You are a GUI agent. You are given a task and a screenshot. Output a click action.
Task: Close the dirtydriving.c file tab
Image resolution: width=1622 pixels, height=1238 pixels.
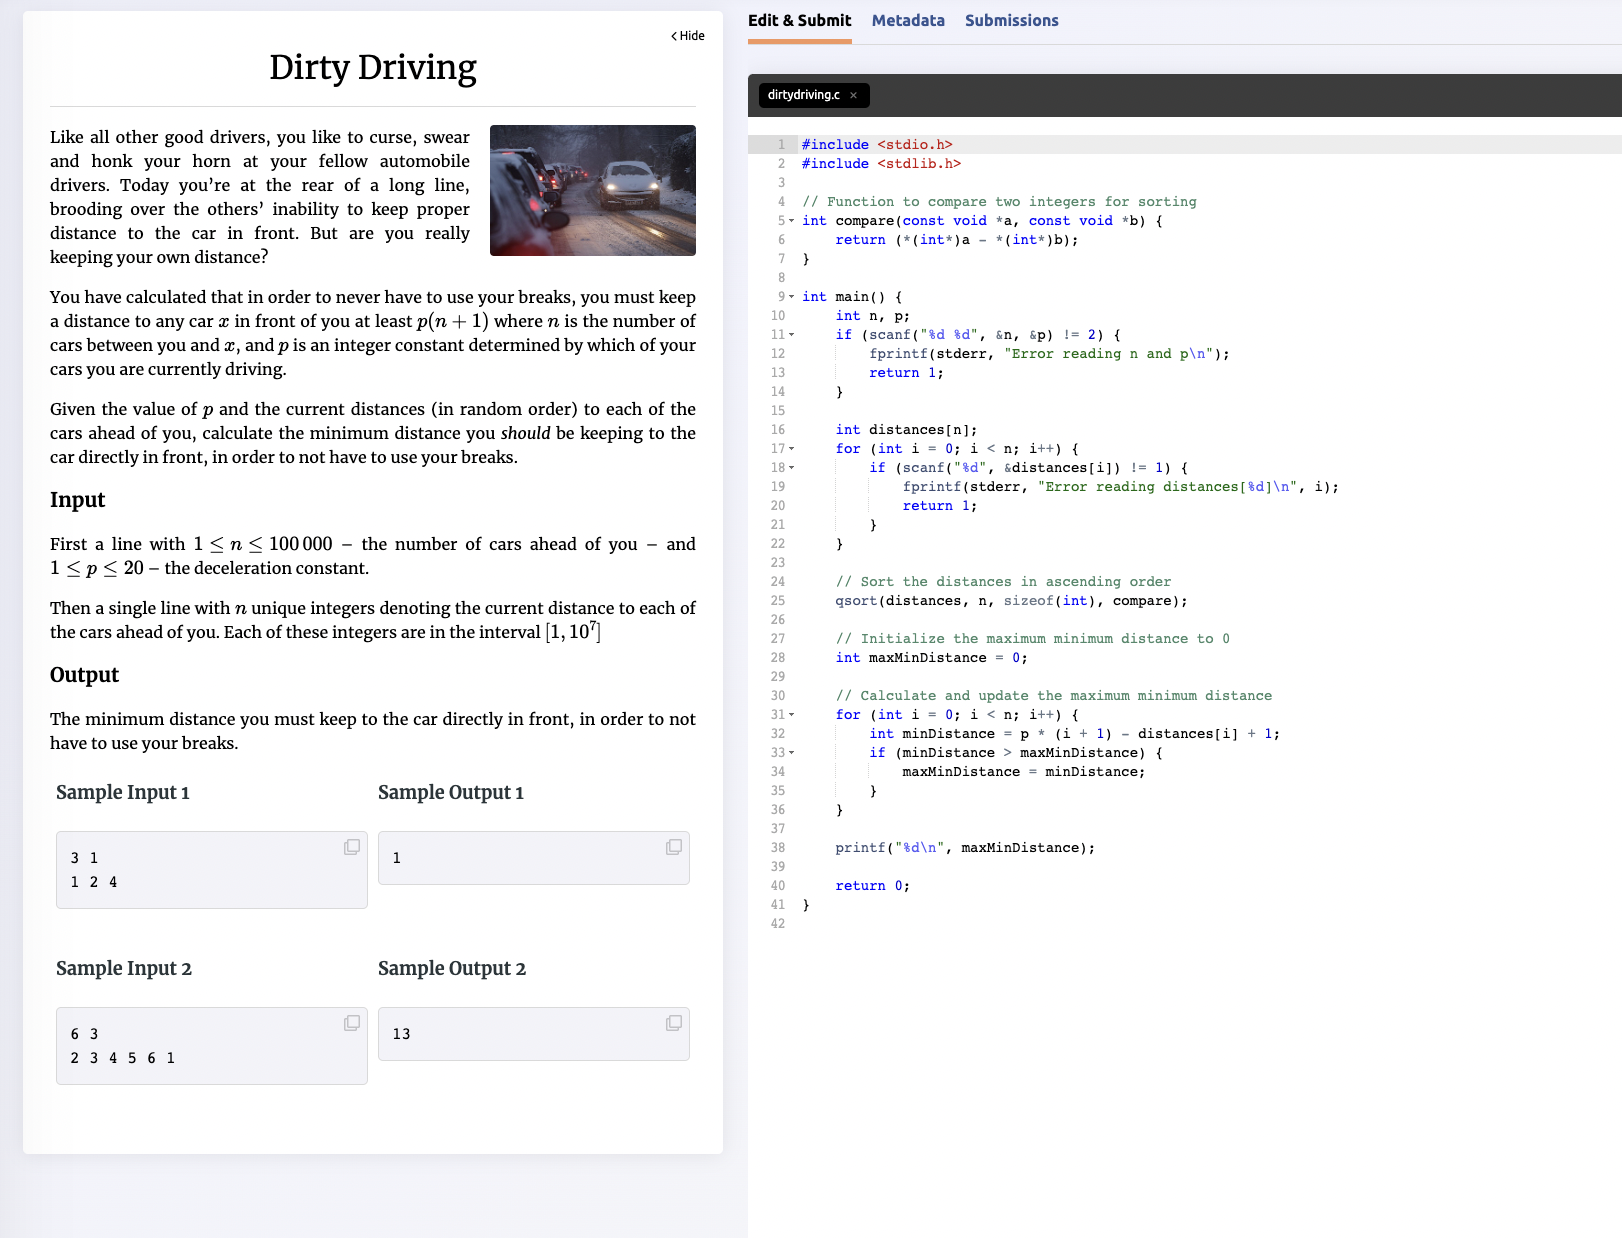[853, 95]
